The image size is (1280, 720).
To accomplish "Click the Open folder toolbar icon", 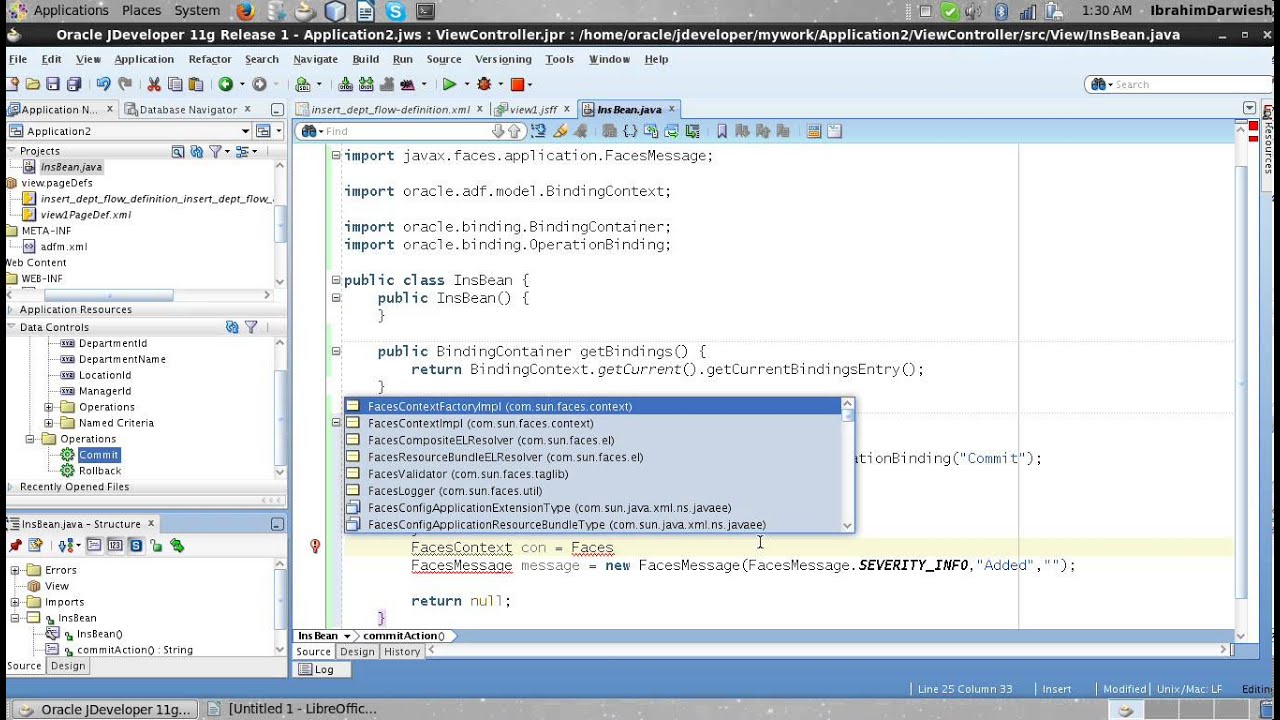I will [x=32, y=84].
